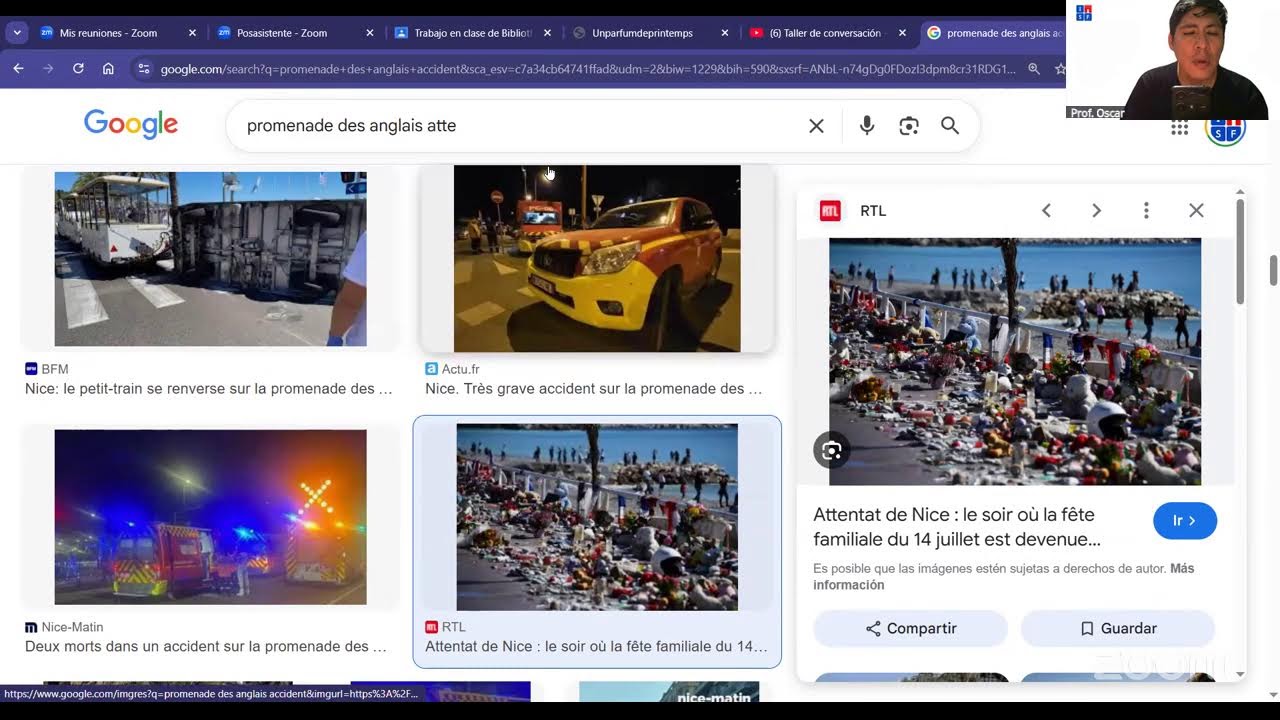Show previous image in preview panel
Viewport: 1280px width, 720px height.
point(1046,210)
